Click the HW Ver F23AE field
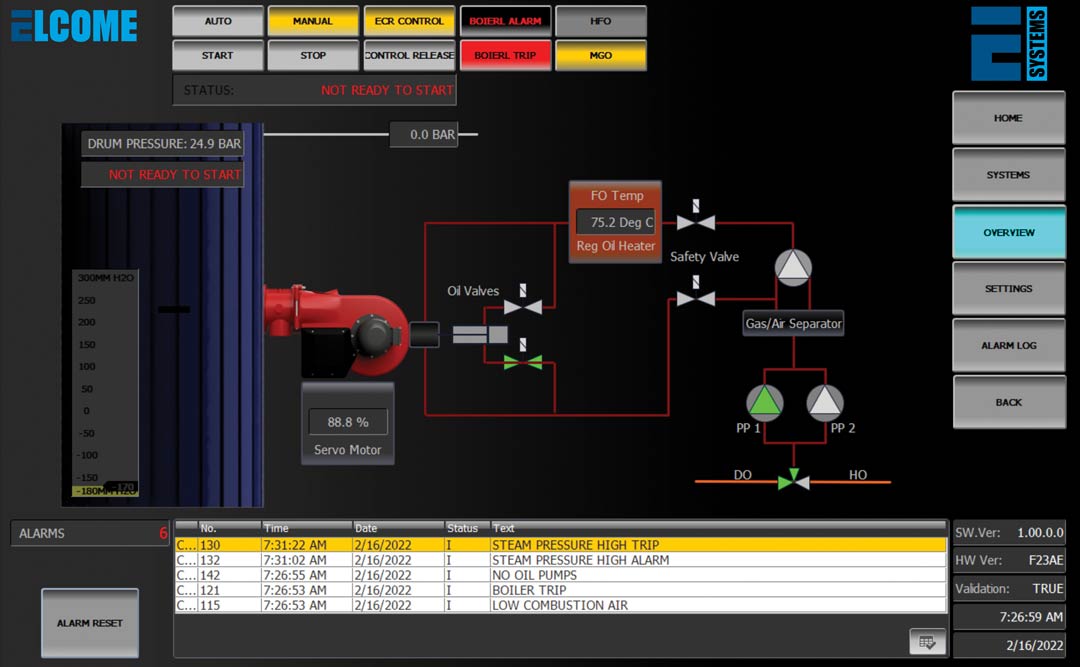The width and height of the screenshot is (1080, 667). [x=1009, y=560]
